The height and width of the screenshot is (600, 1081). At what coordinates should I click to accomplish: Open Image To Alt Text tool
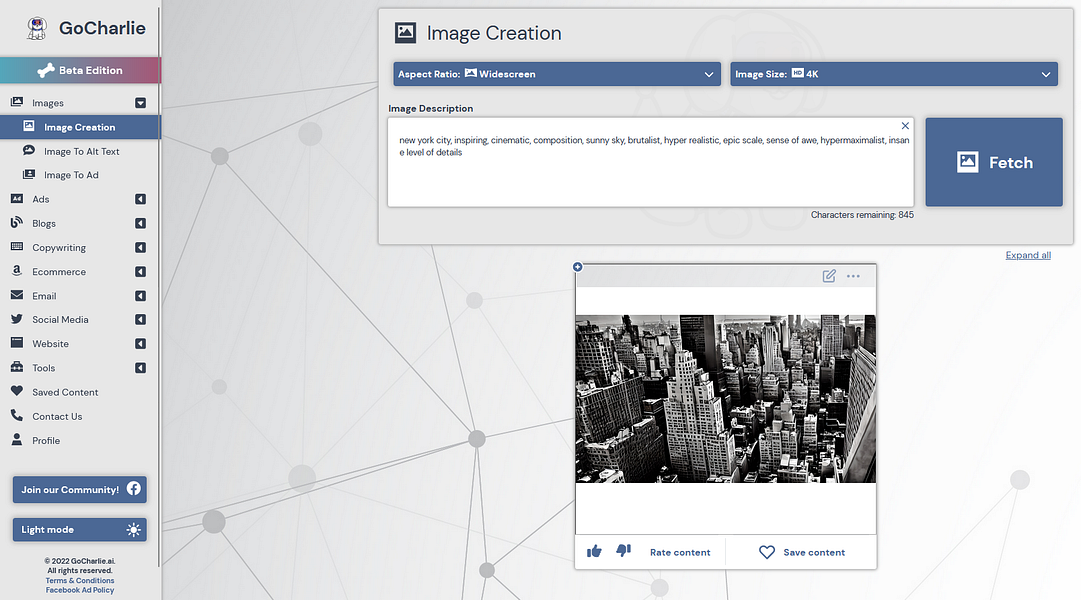pyautogui.click(x=81, y=151)
